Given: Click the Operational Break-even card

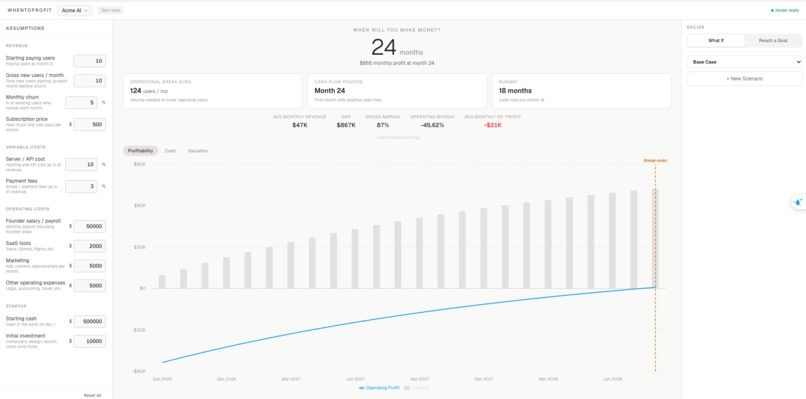Looking at the screenshot, I should coord(212,90).
